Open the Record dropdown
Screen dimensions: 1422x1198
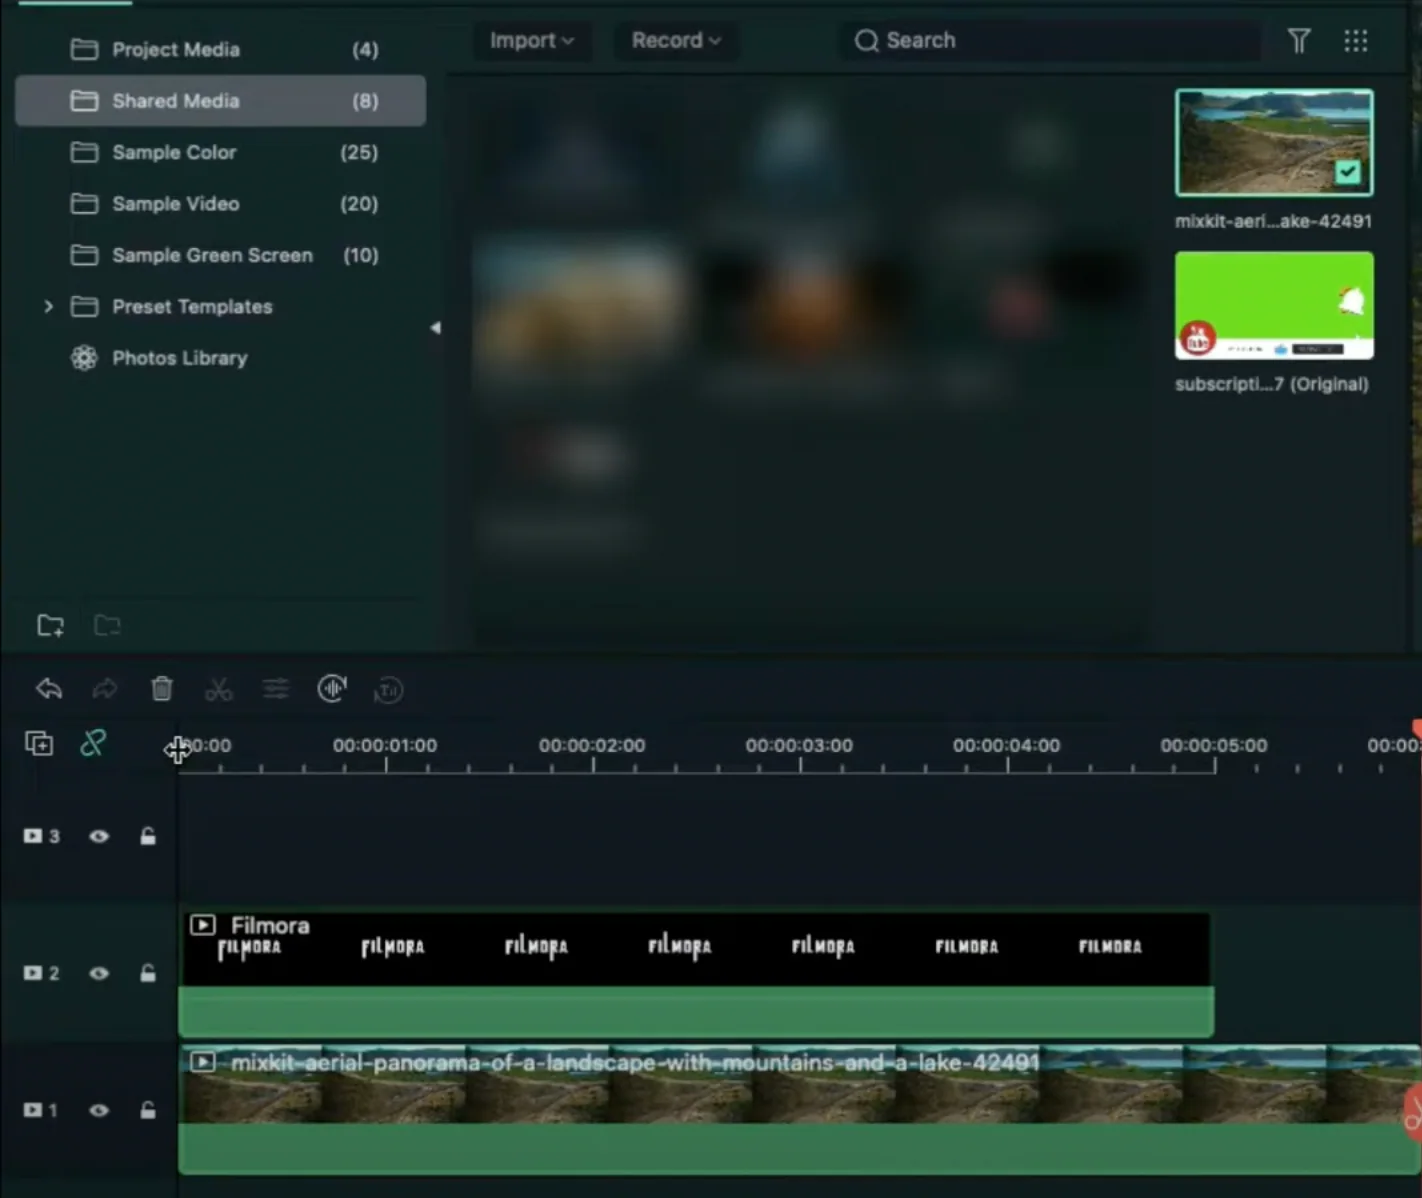(676, 41)
